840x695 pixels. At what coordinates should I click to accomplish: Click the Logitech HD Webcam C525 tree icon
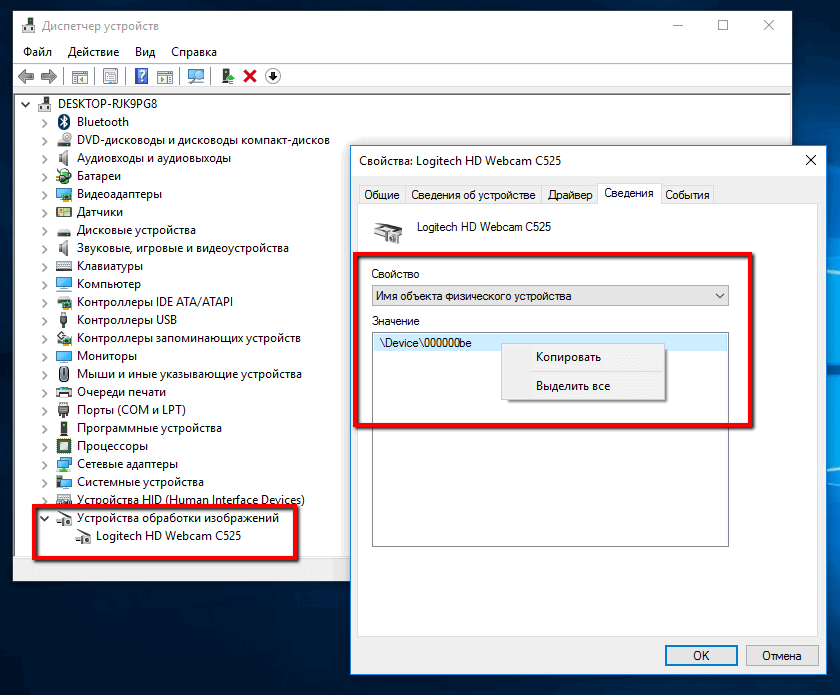coord(83,536)
